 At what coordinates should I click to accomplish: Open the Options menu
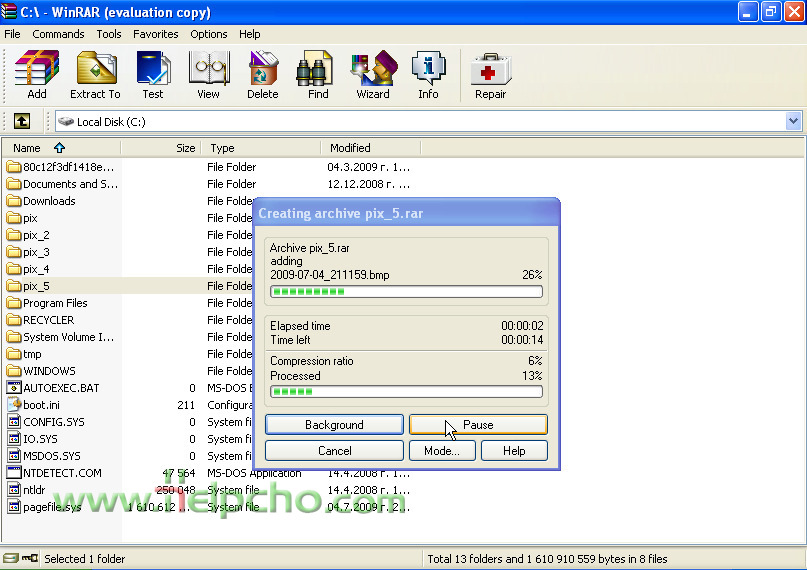(208, 34)
